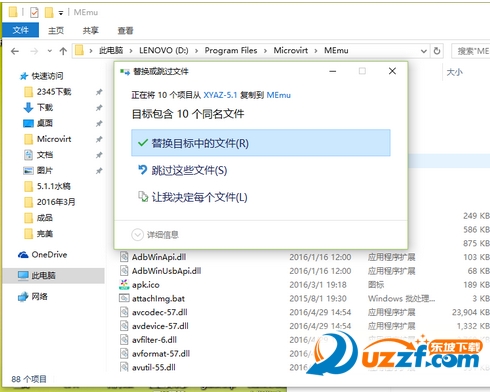Click MEmu in address breadcrumb
This screenshot has height=392, width=490.
(x=336, y=50)
